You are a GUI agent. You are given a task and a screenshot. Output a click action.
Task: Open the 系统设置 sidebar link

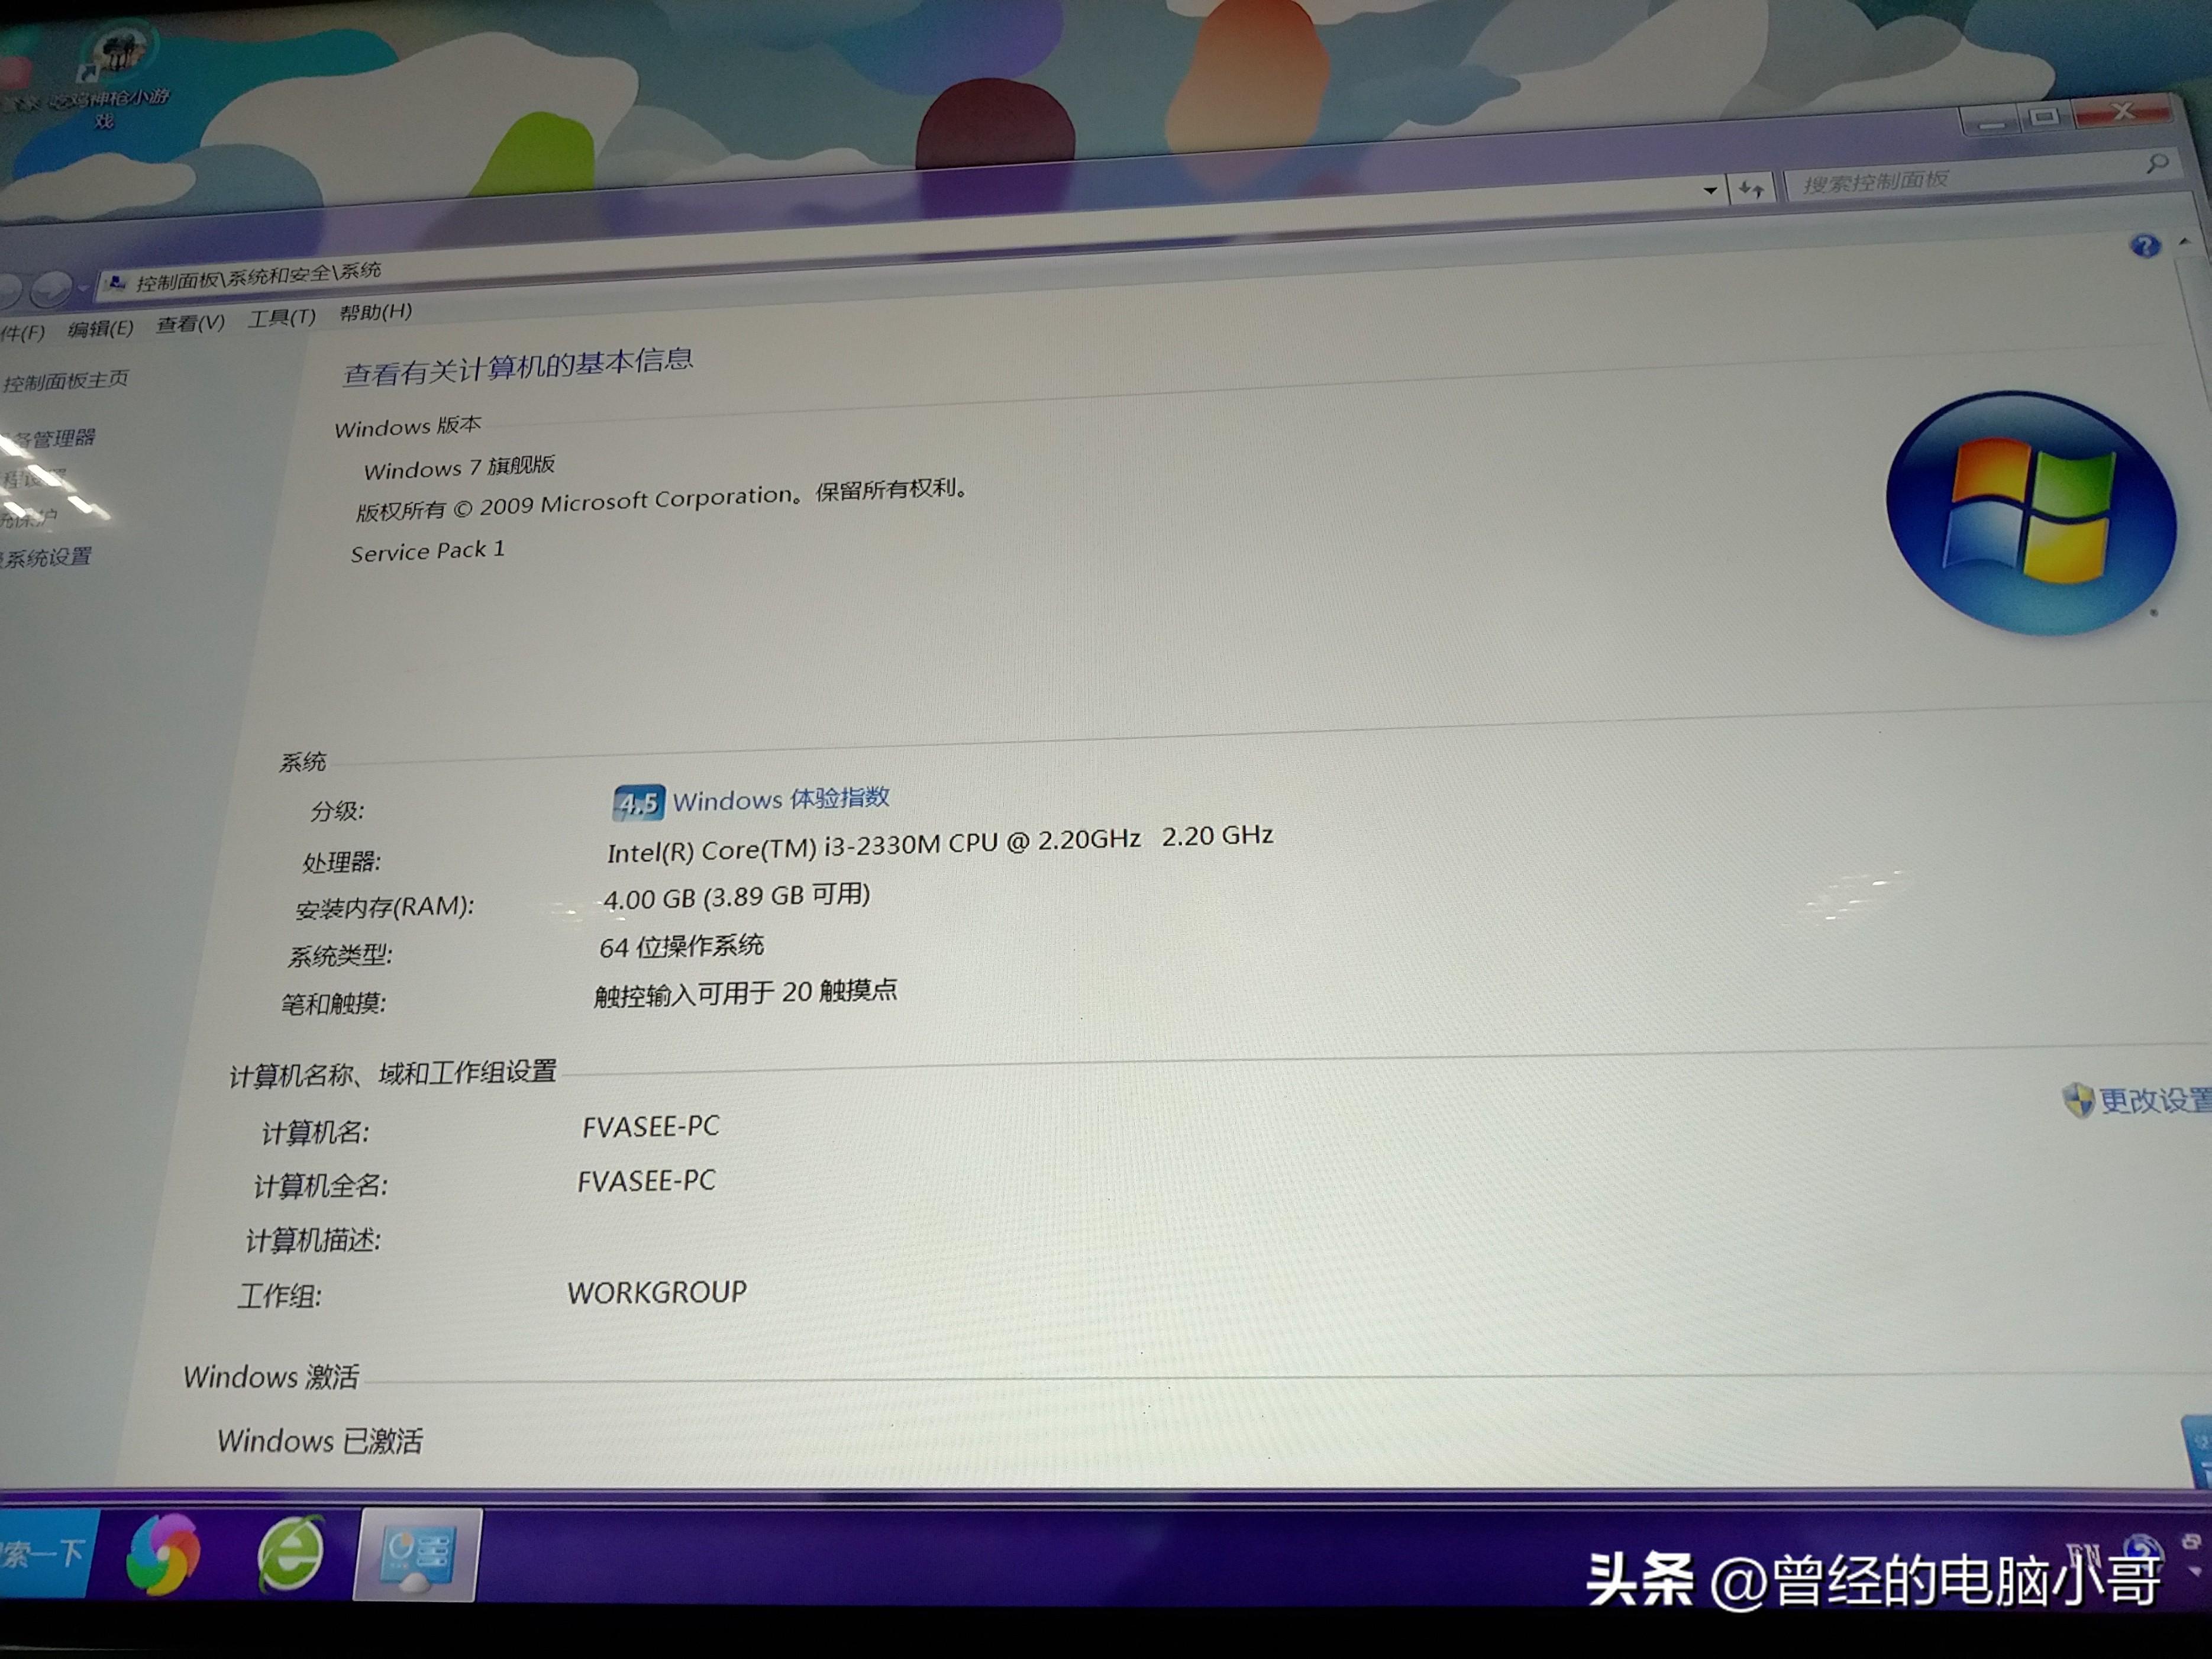pos(47,557)
